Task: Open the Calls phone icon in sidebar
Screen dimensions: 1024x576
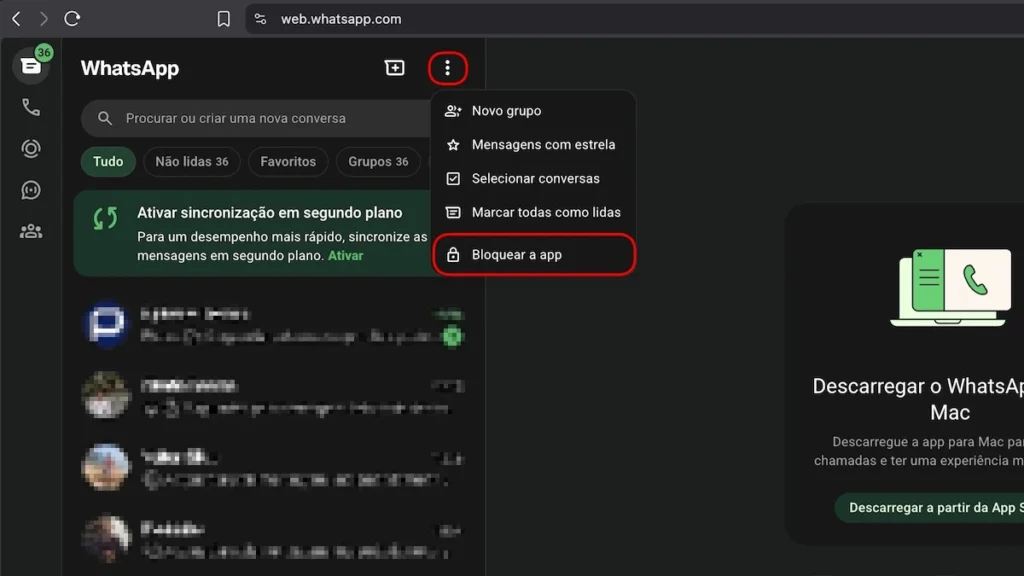Action: pos(31,107)
